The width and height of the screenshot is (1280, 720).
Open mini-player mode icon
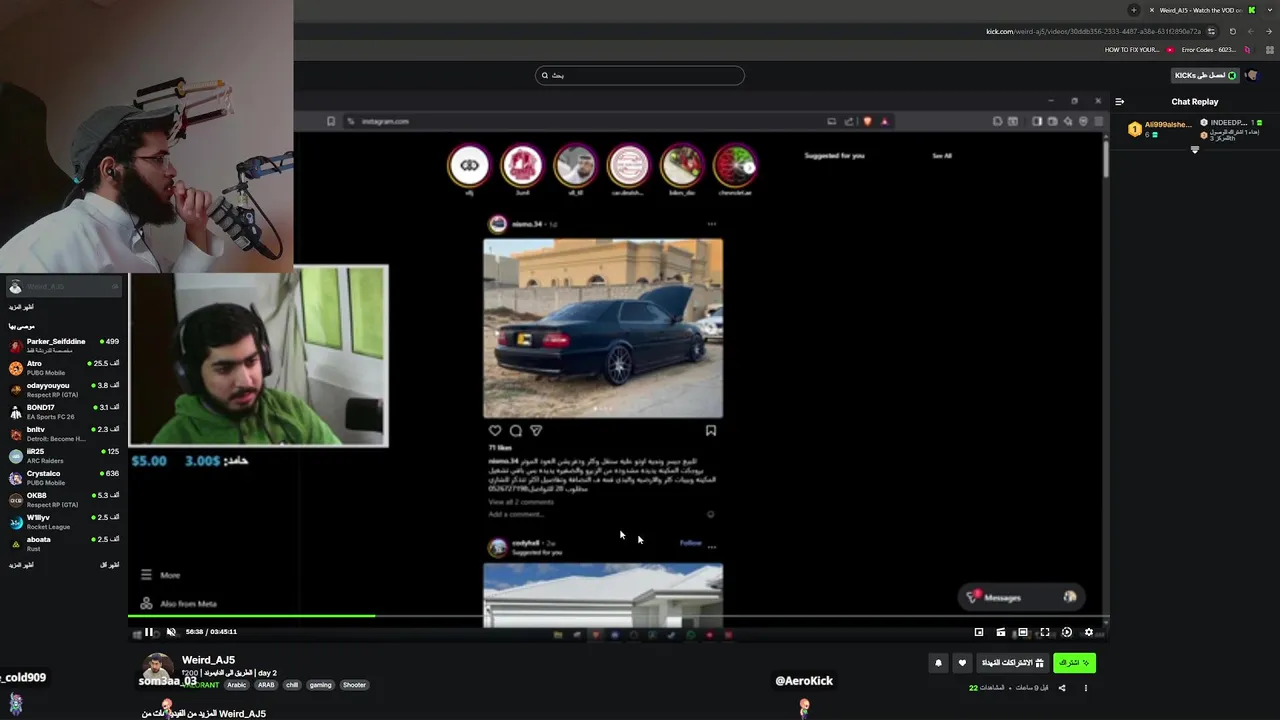point(979,632)
